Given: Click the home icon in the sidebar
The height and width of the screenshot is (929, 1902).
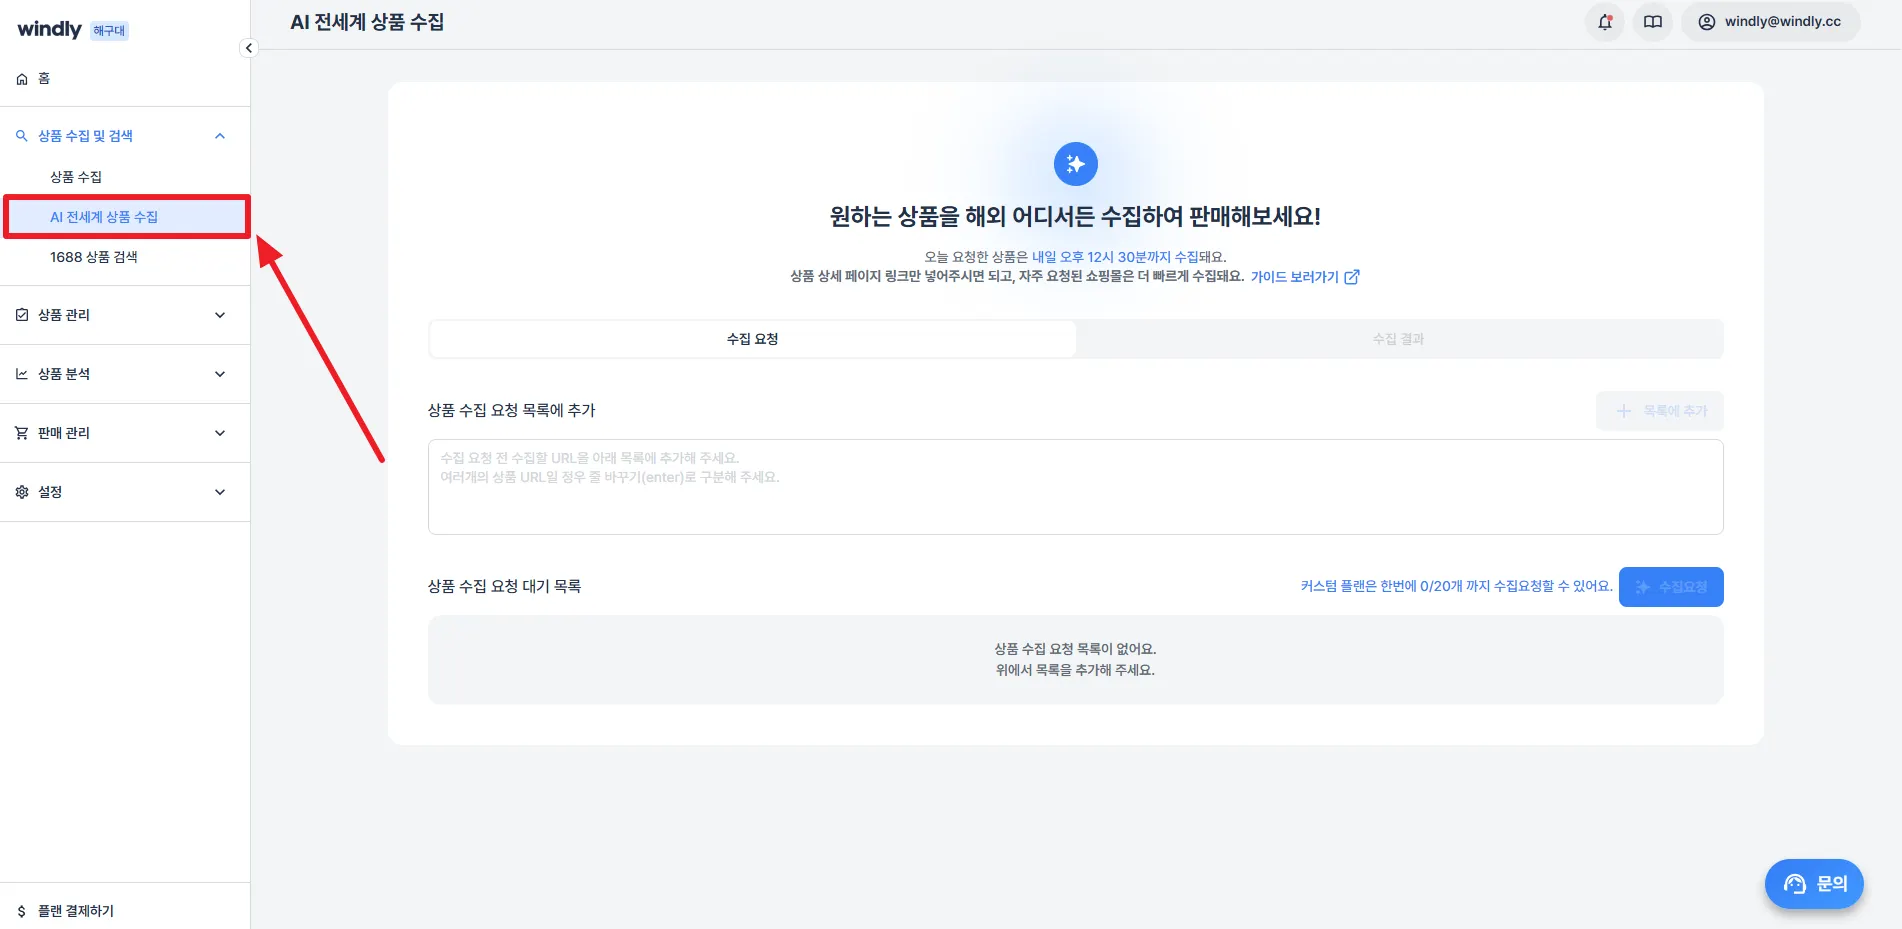Looking at the screenshot, I should 21,78.
